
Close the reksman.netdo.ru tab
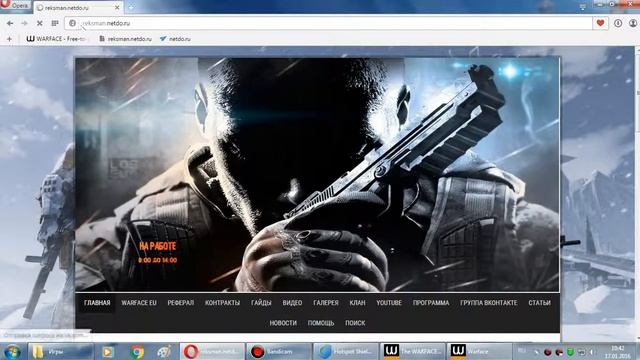[x=117, y=7]
